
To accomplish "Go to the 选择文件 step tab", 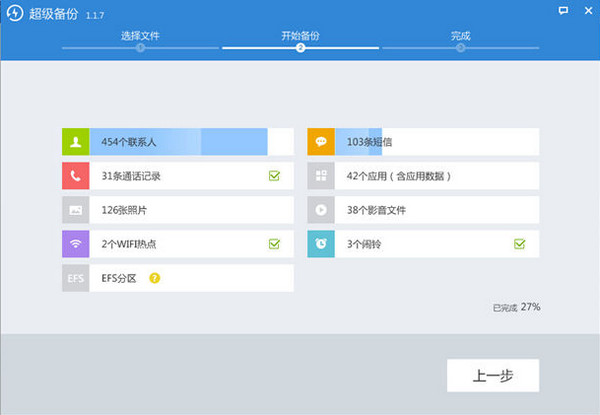I will click(x=140, y=36).
